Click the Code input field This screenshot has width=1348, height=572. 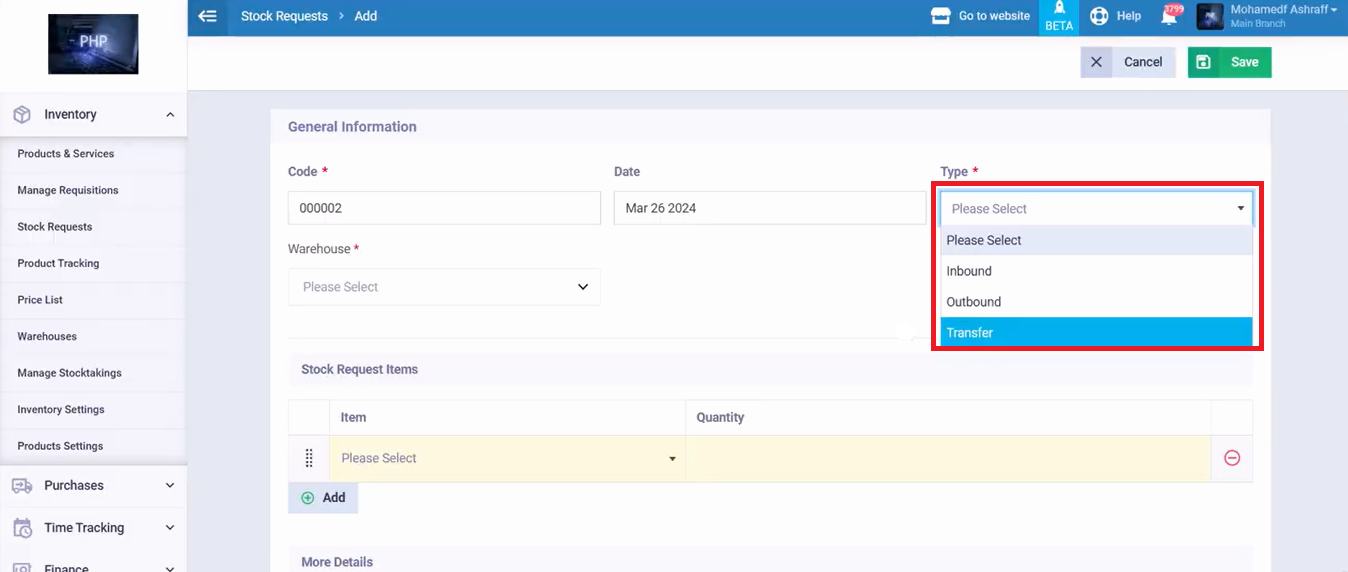coord(444,208)
